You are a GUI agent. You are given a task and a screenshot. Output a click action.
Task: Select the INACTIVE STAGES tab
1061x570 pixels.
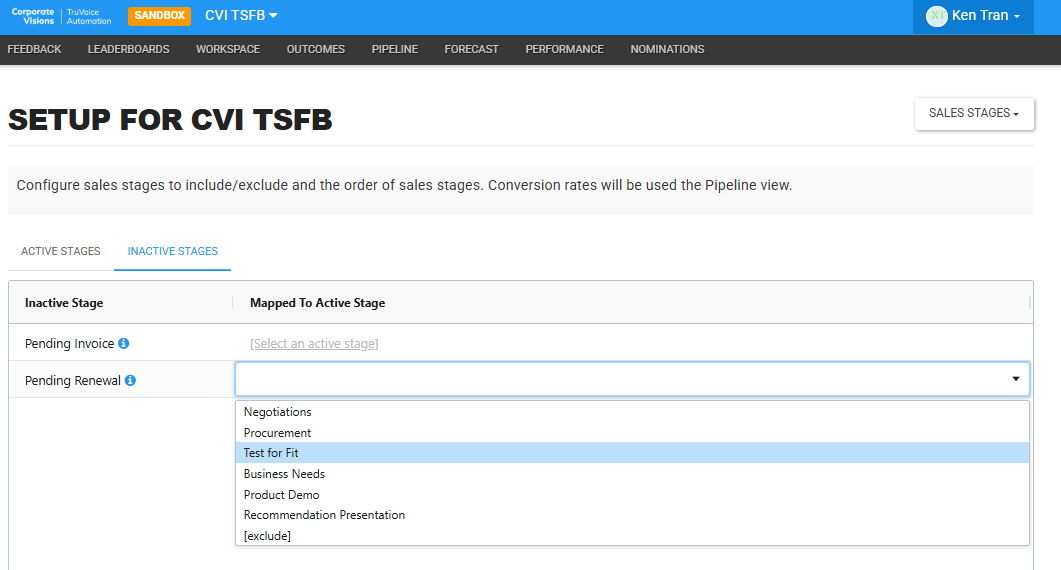tap(173, 251)
